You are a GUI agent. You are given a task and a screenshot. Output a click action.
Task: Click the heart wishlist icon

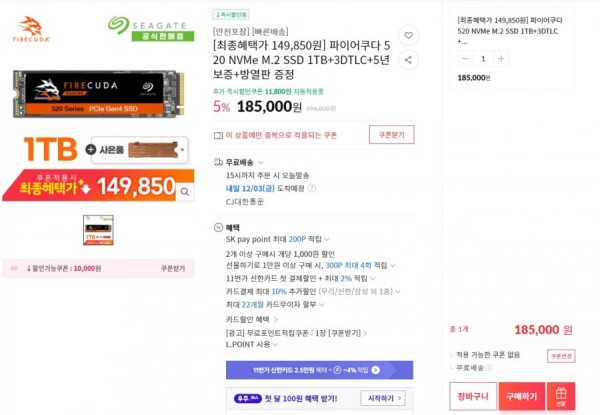click(408, 36)
